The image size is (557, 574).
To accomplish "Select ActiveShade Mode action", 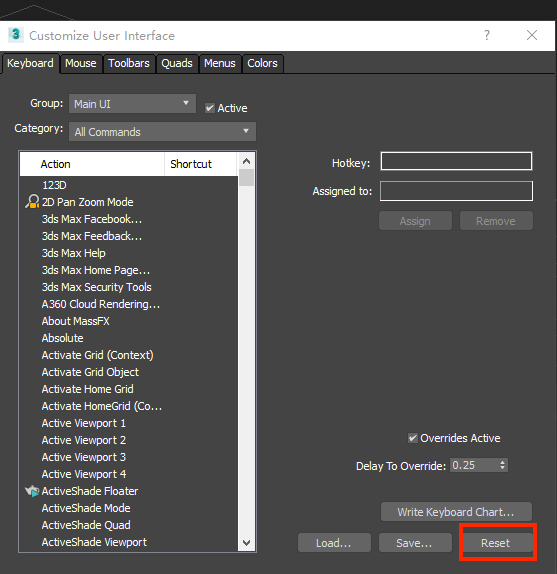I will pyautogui.click(x=86, y=508).
